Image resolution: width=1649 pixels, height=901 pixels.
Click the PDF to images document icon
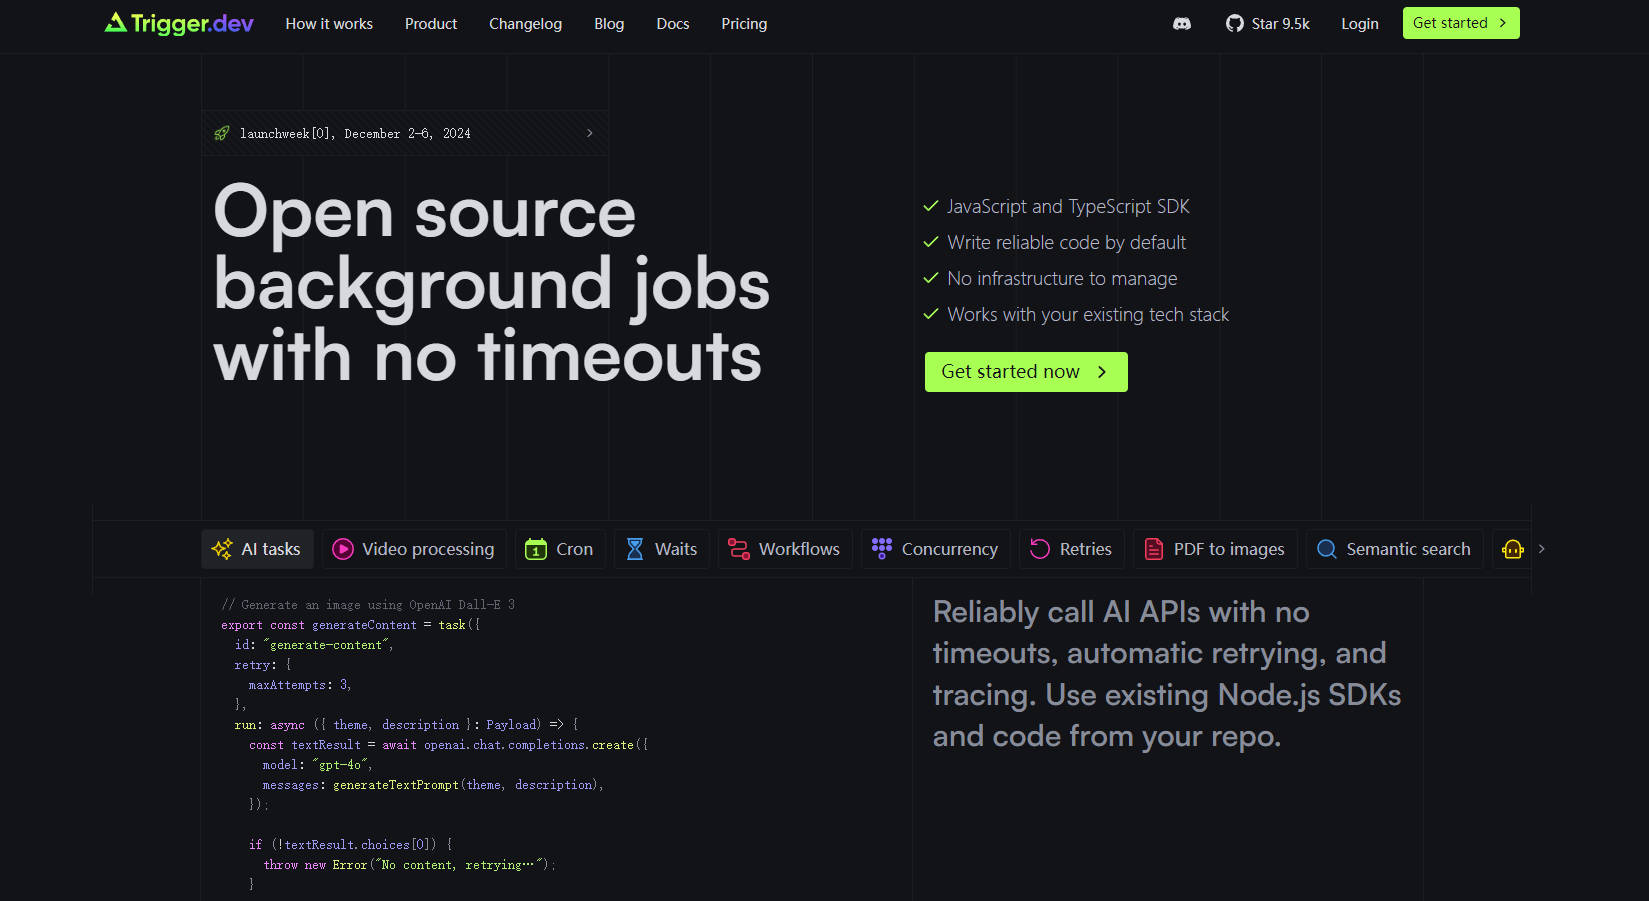click(1154, 549)
